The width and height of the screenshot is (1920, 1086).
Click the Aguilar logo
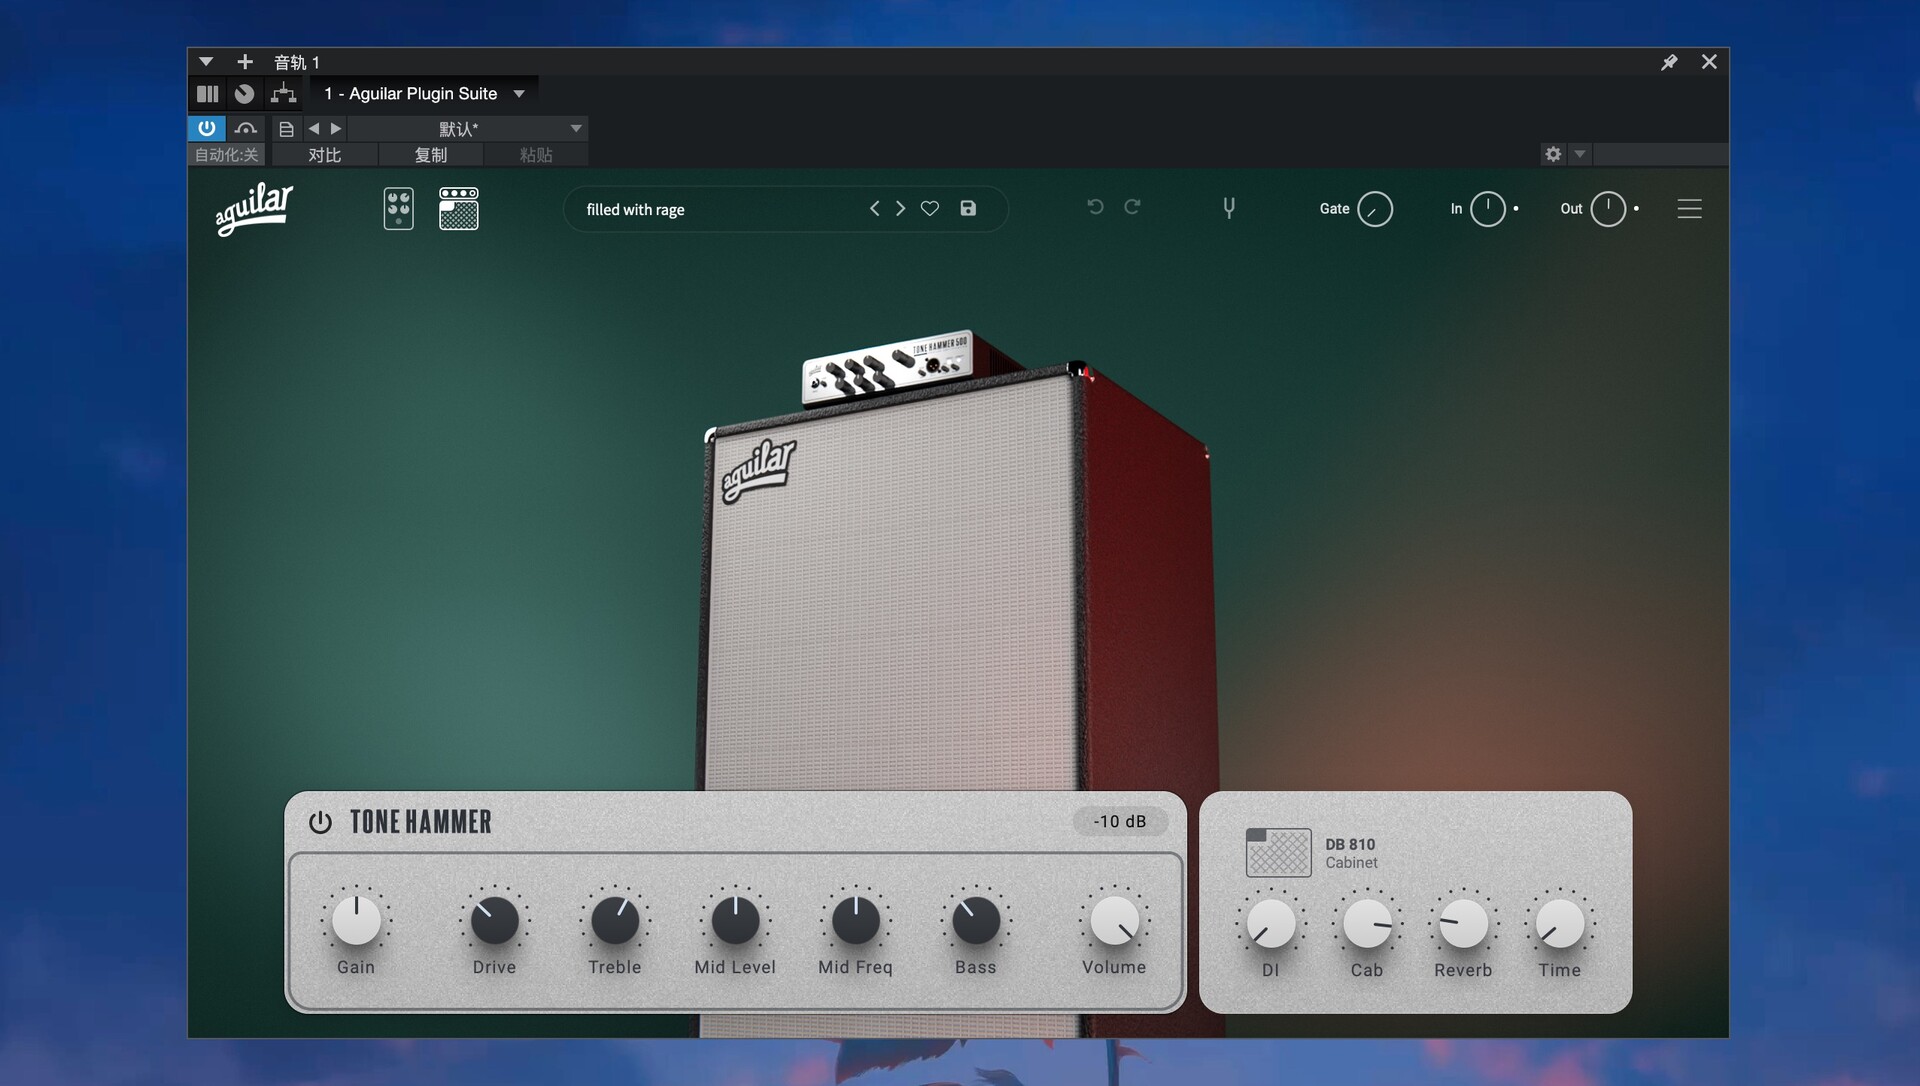(x=254, y=209)
